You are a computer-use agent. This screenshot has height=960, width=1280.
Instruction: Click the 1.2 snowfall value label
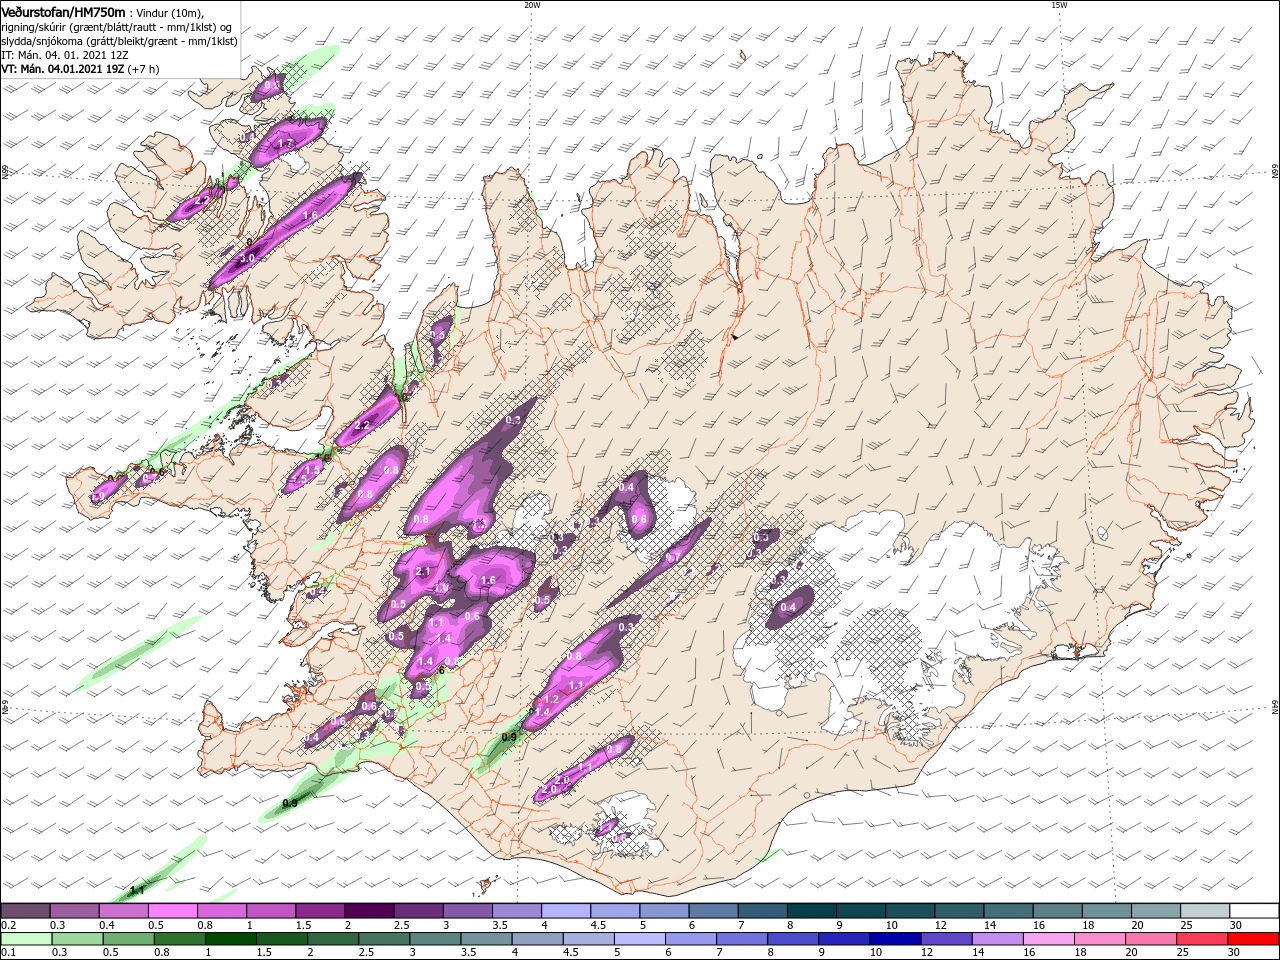pyautogui.click(x=551, y=699)
